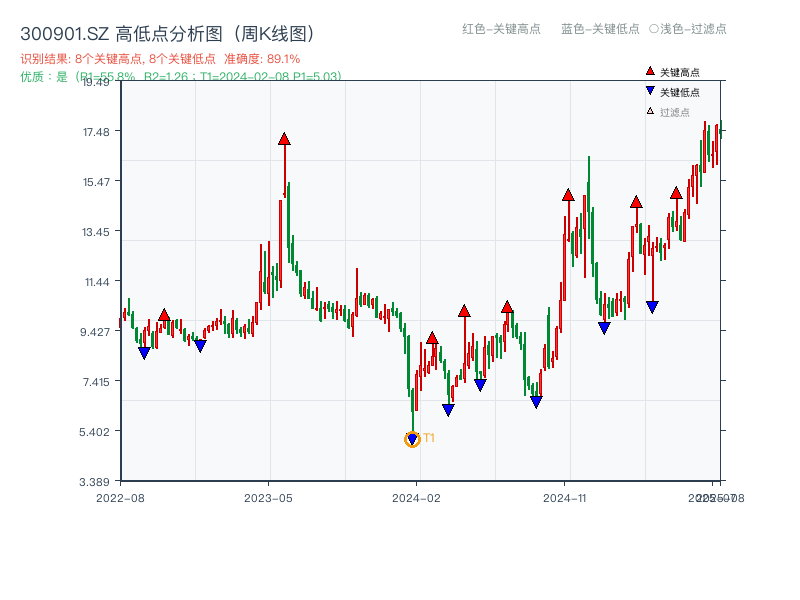Click the 蓝色-关键低点 header legend text
Image resolution: width=800 pixels, height=600 pixels.
pyautogui.click(x=600, y=29)
